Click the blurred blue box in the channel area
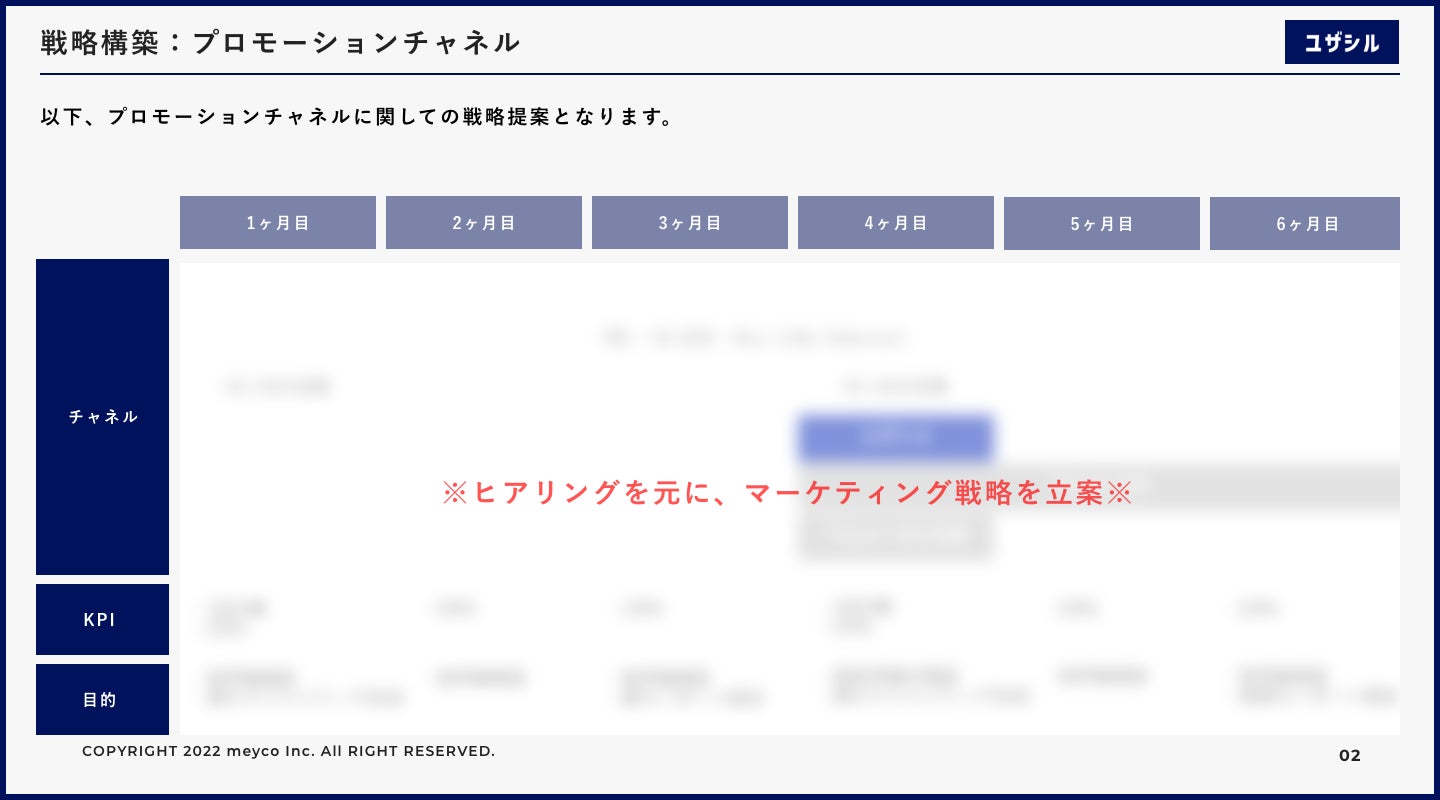The image size is (1440, 800). [895, 437]
